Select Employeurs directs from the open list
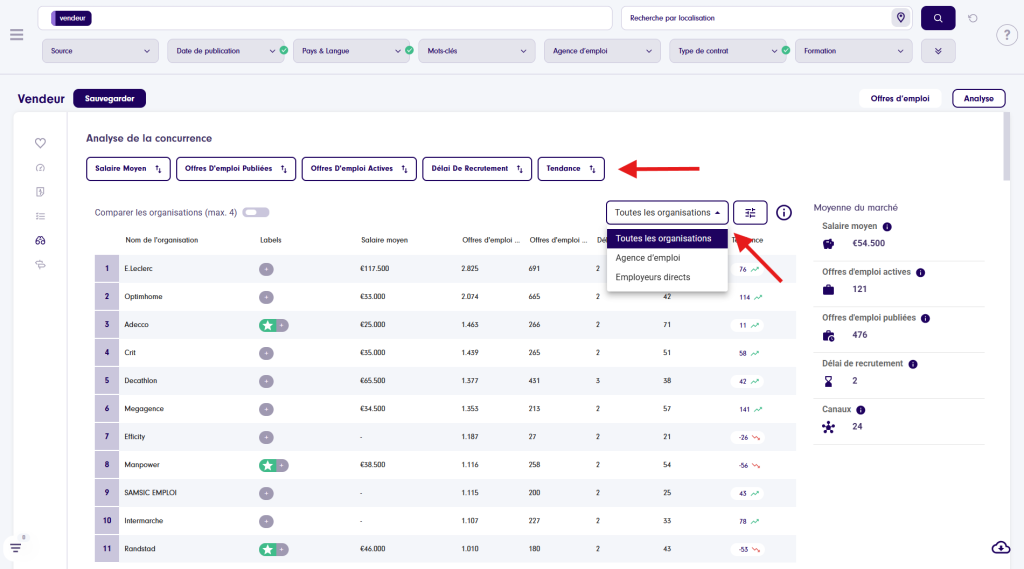This screenshot has height=569, width=1024. tap(652, 277)
